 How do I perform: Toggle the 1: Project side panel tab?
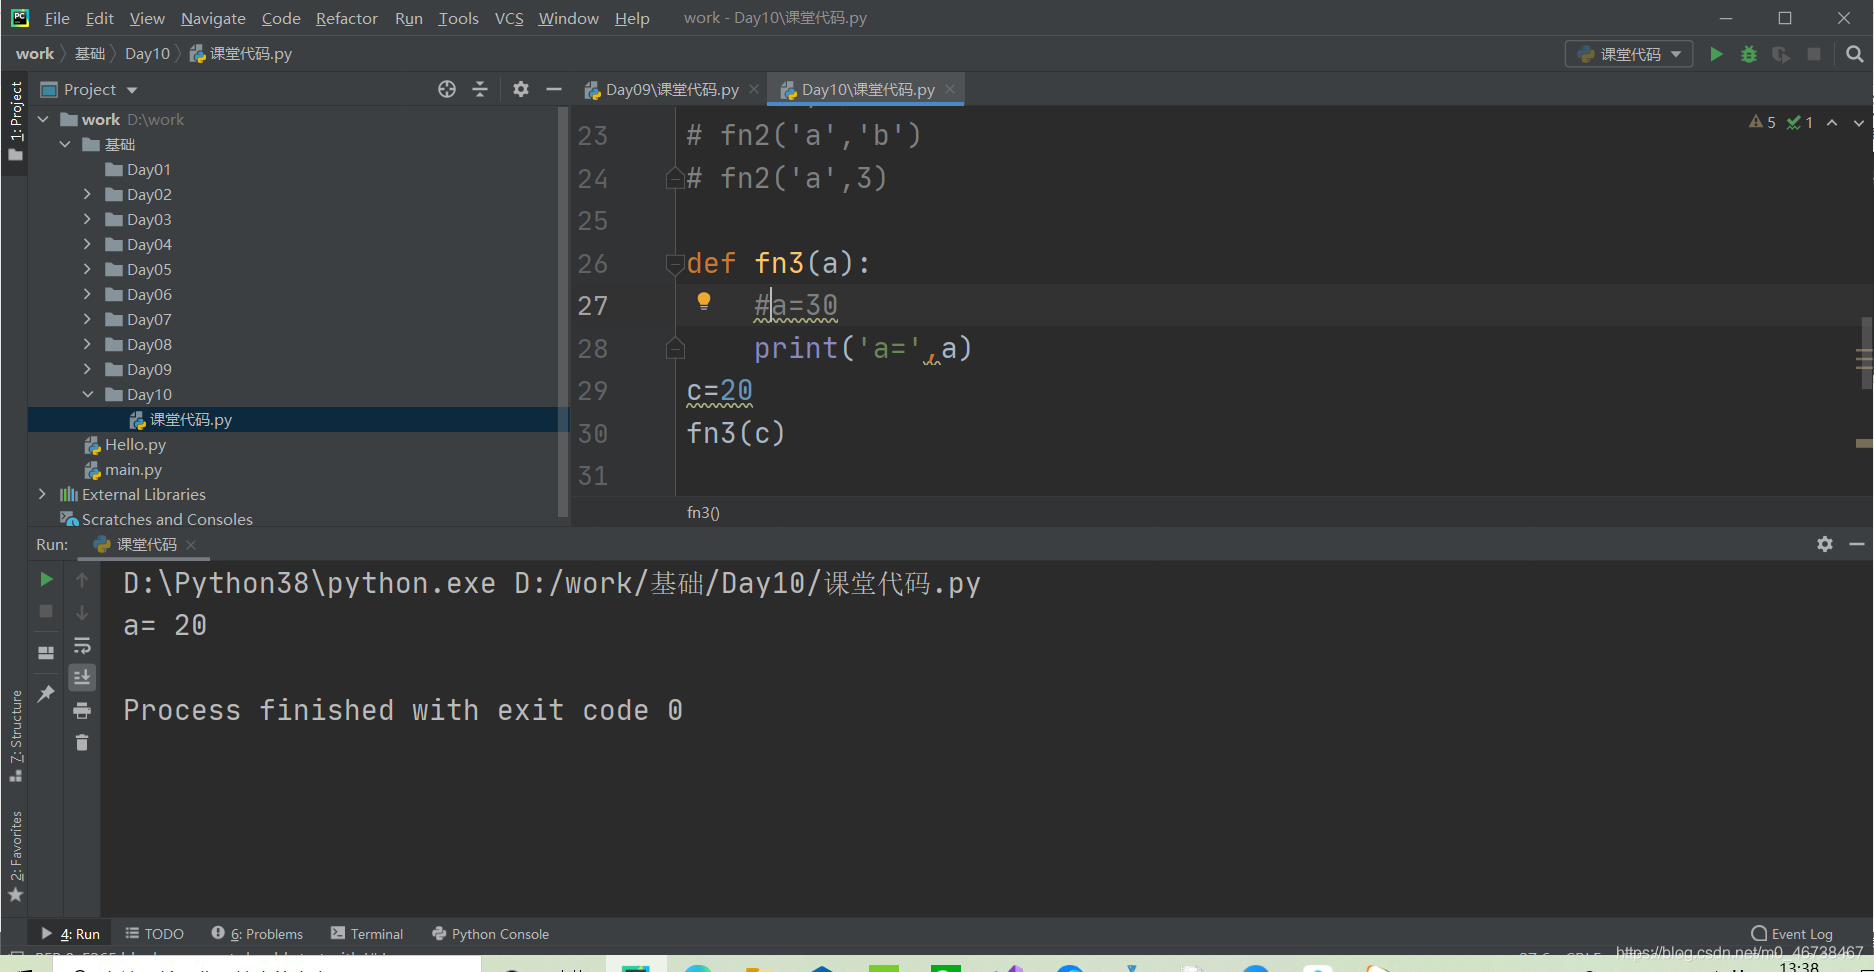pos(15,122)
